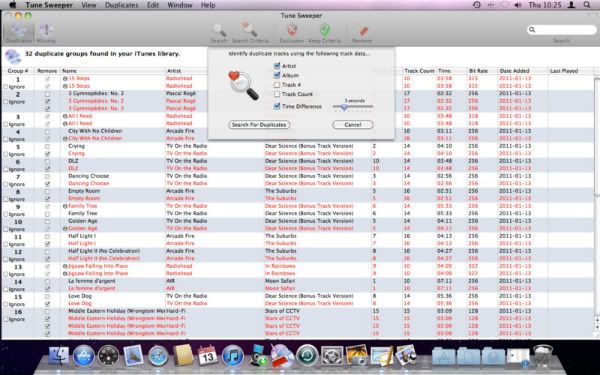Sort by the Name column header
The width and height of the screenshot is (600, 375).
point(113,71)
